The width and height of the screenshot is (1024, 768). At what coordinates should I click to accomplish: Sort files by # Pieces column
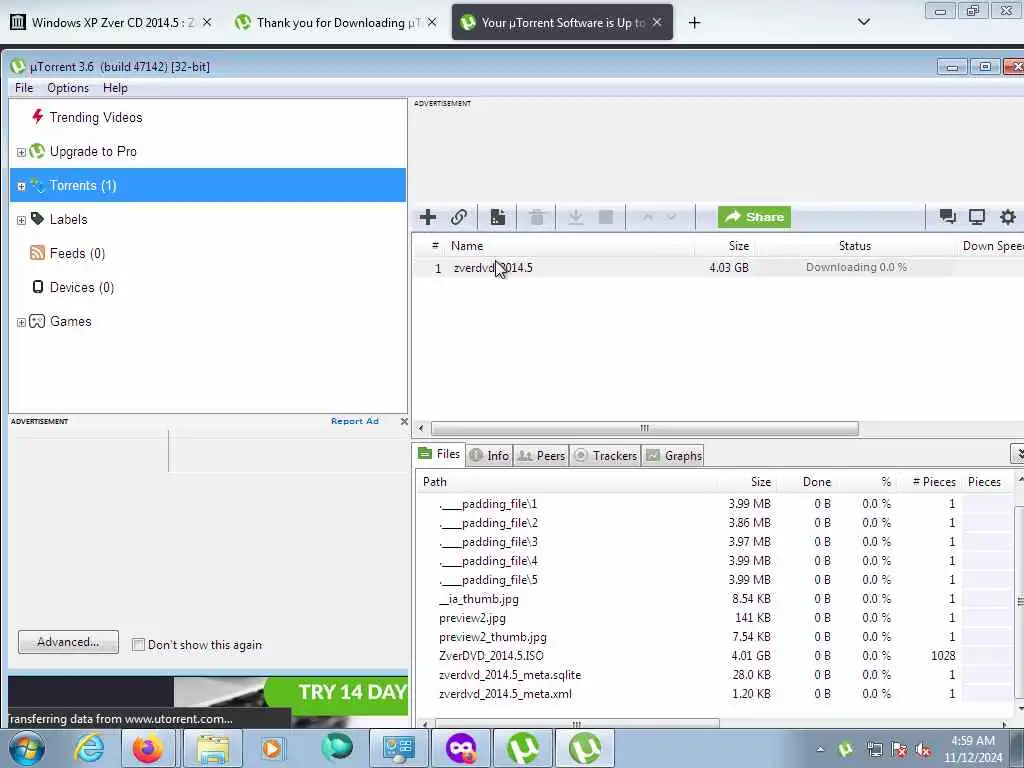934,482
